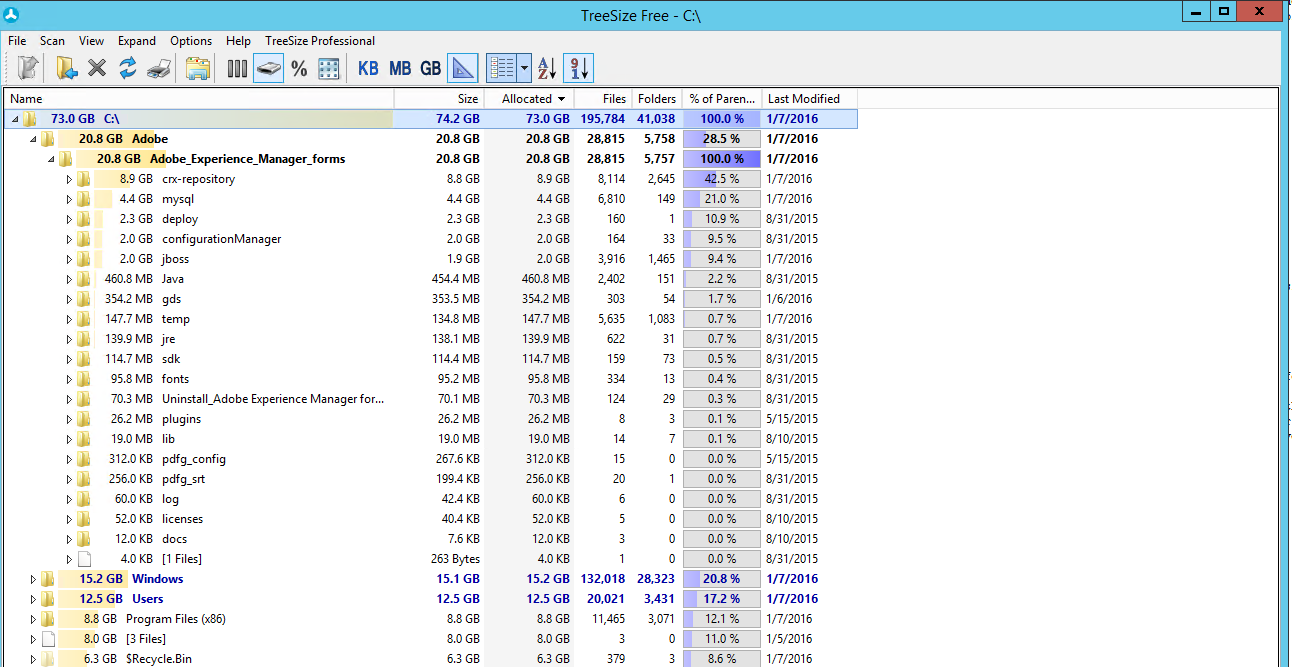The width and height of the screenshot is (1292, 667).
Task: Click the select directory folder icon
Action: (x=67, y=68)
